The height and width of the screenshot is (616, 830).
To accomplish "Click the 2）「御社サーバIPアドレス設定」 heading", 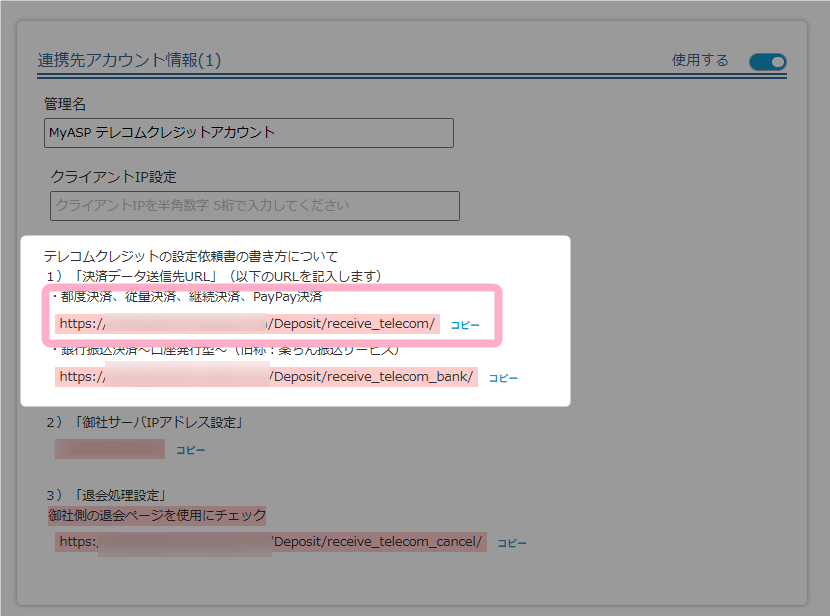I will point(144,422).
